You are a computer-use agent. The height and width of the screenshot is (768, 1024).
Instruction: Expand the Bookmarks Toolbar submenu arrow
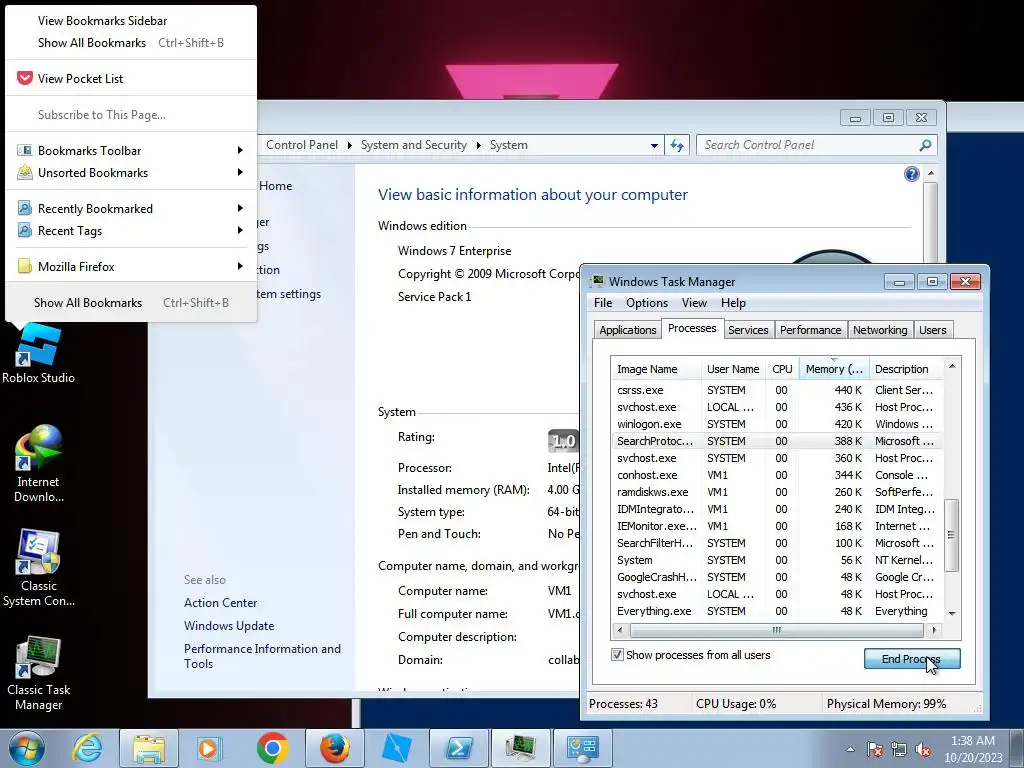[x=240, y=150]
